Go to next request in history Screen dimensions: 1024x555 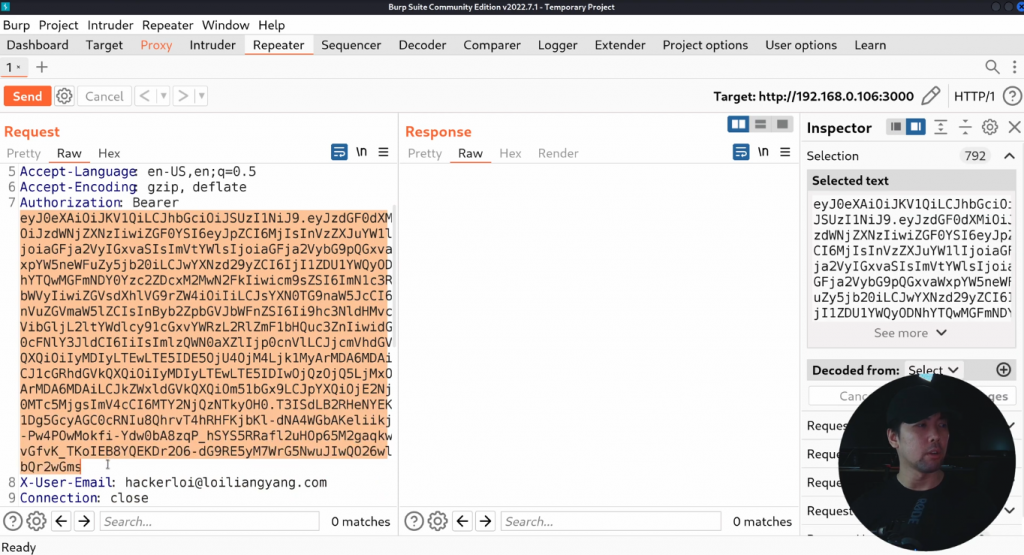click(183, 96)
